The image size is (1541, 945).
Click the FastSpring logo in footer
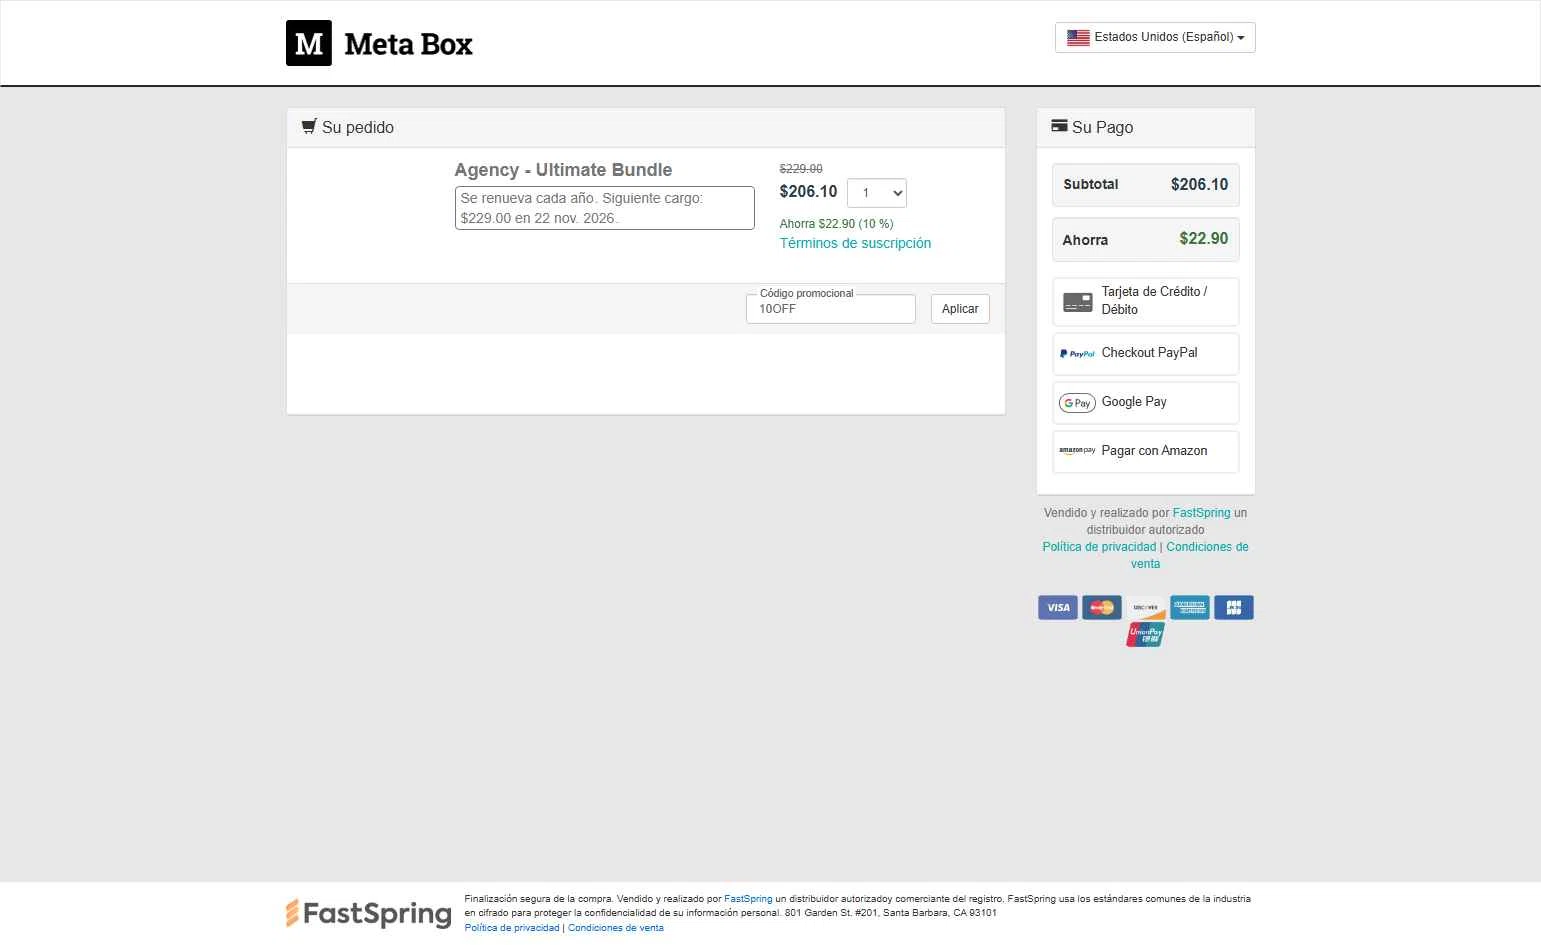pos(368,913)
